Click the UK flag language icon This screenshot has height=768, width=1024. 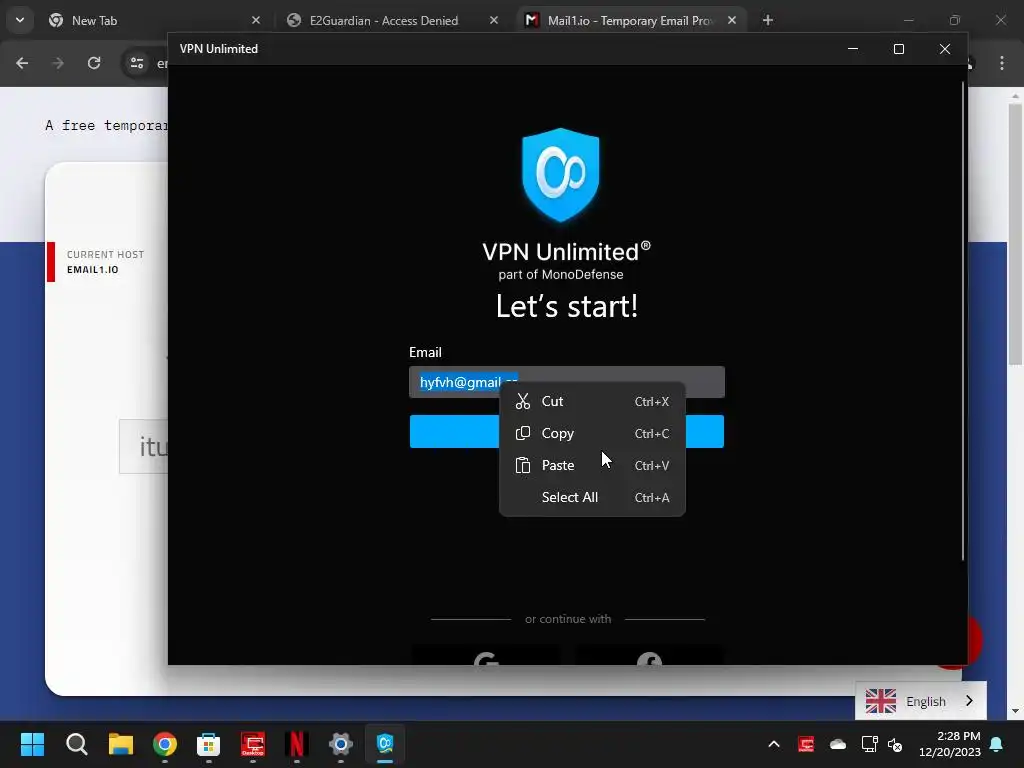coord(880,701)
